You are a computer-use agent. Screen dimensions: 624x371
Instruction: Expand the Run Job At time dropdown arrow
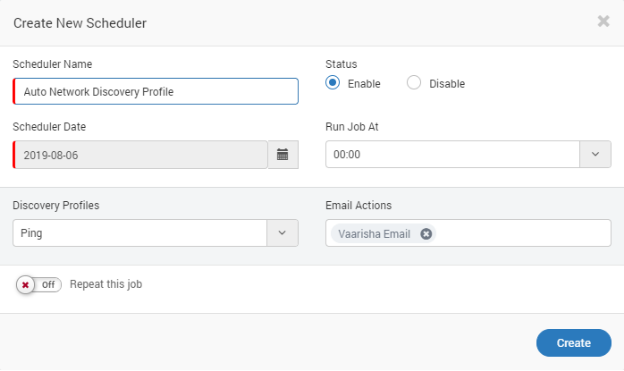595,154
